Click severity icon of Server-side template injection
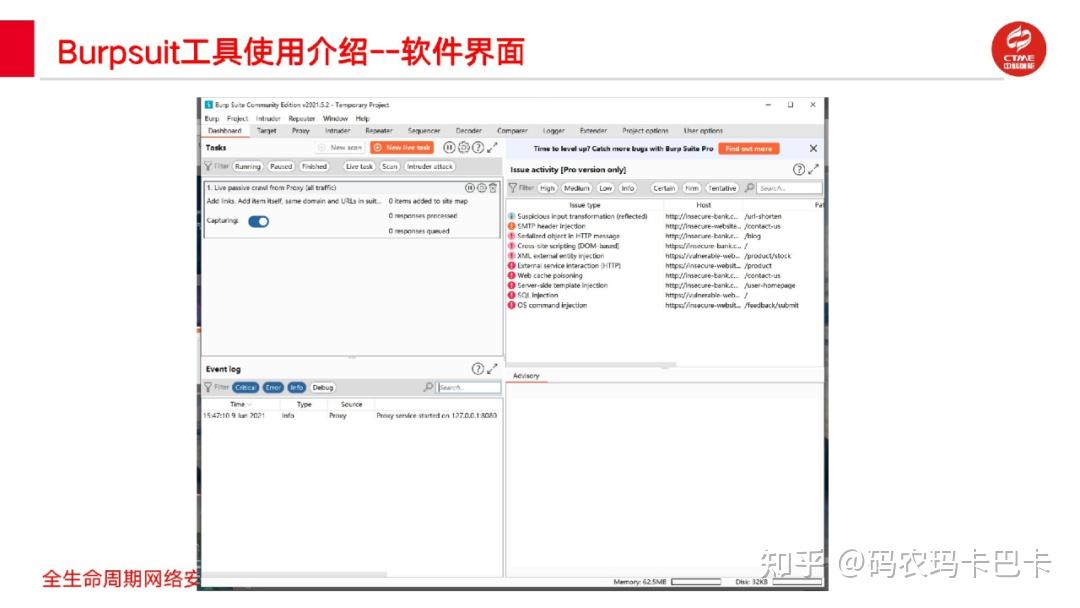1080x608 pixels. click(512, 285)
